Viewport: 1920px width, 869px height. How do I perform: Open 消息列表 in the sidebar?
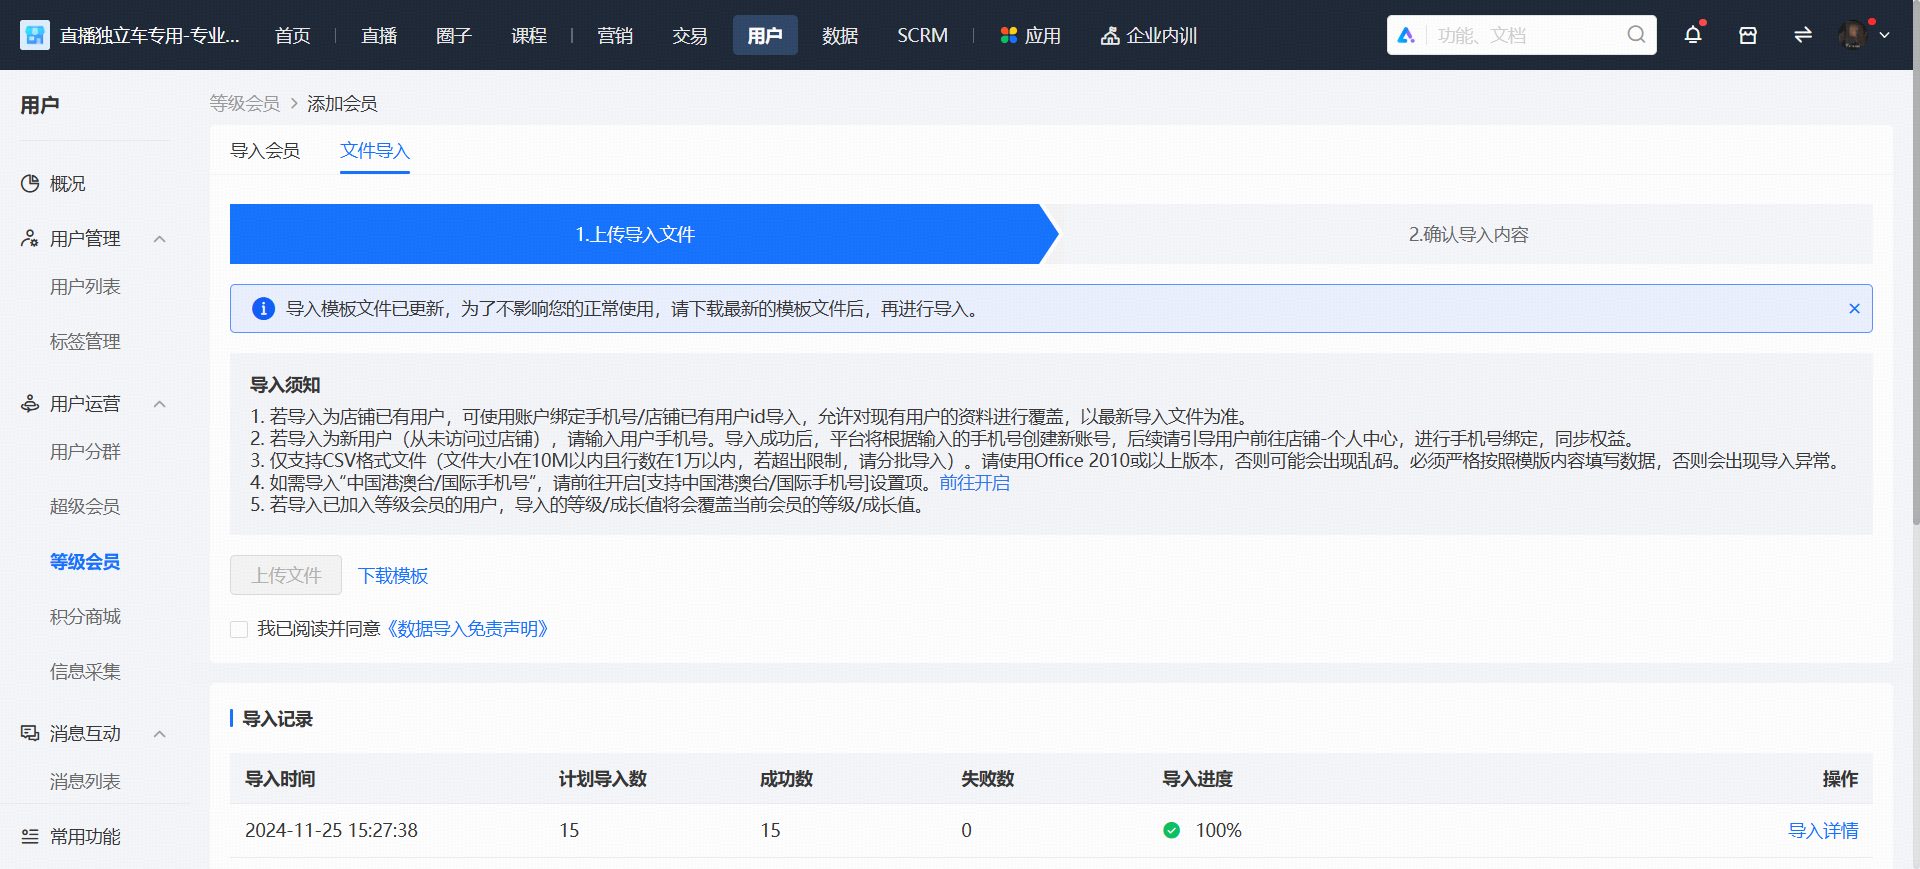85,782
